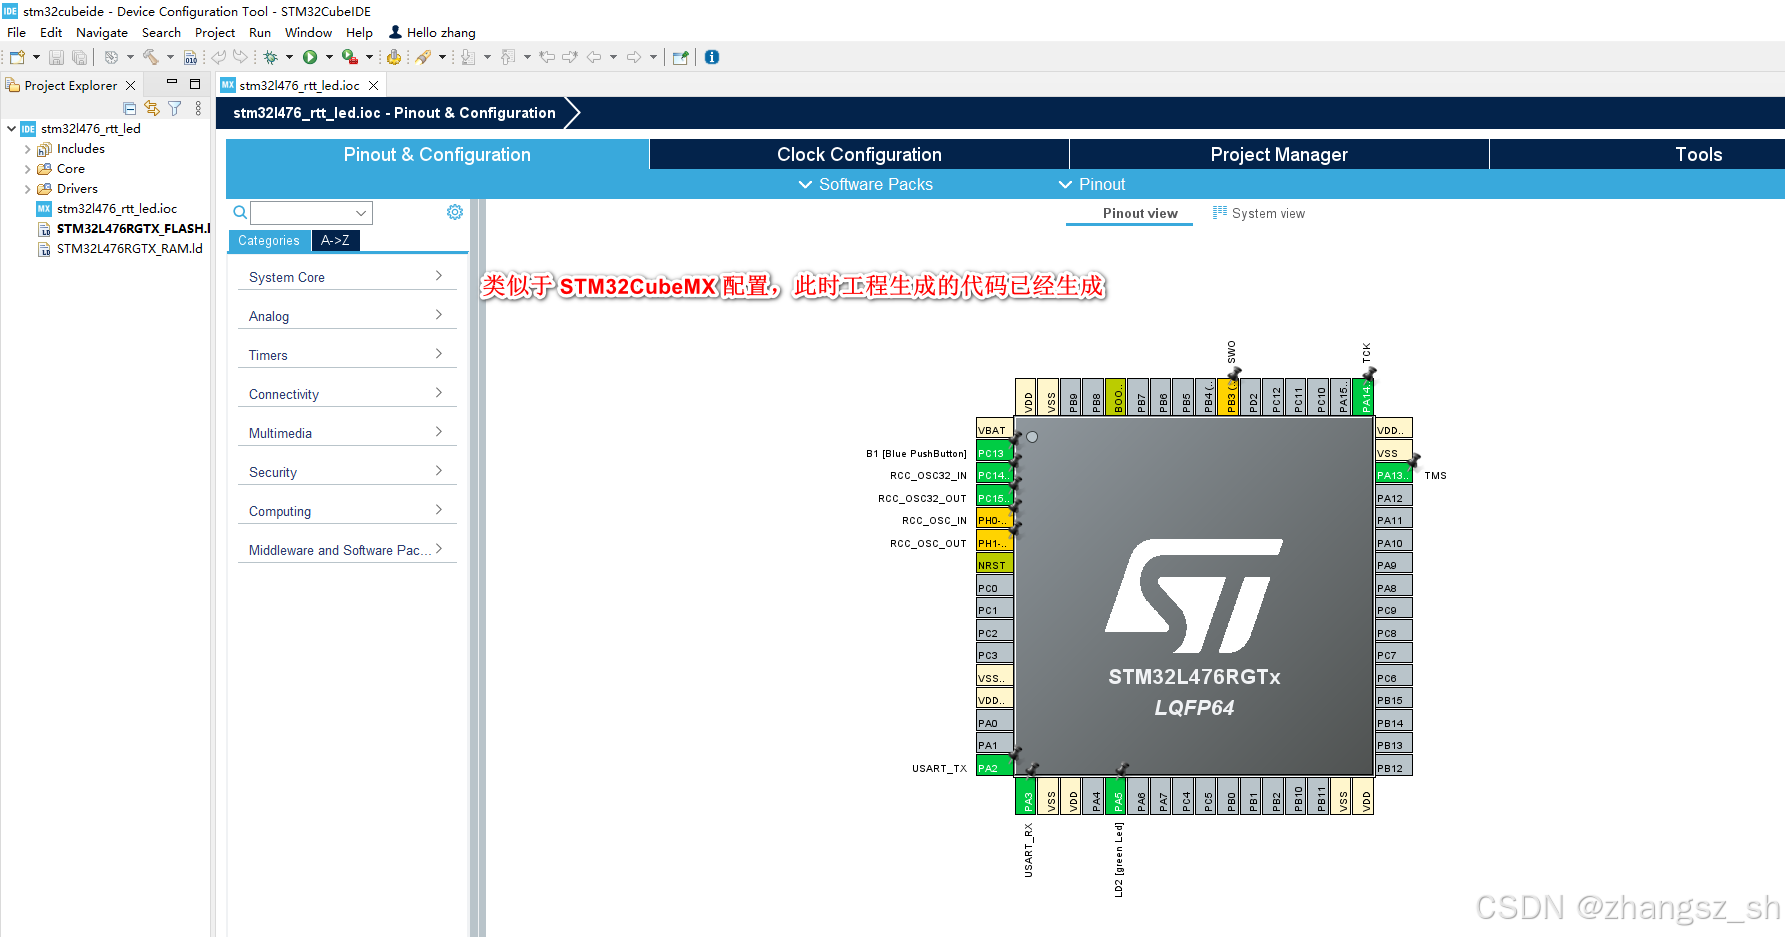Image resolution: width=1785 pixels, height=937 pixels.
Task: Start Debug with the bug icon
Action: click(x=270, y=57)
